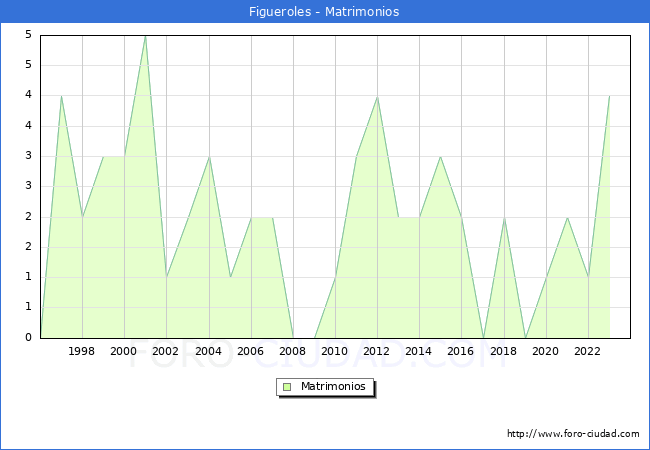The image size is (650, 450).
Task: Click the 2018 x-axis label
Action: click(x=503, y=351)
